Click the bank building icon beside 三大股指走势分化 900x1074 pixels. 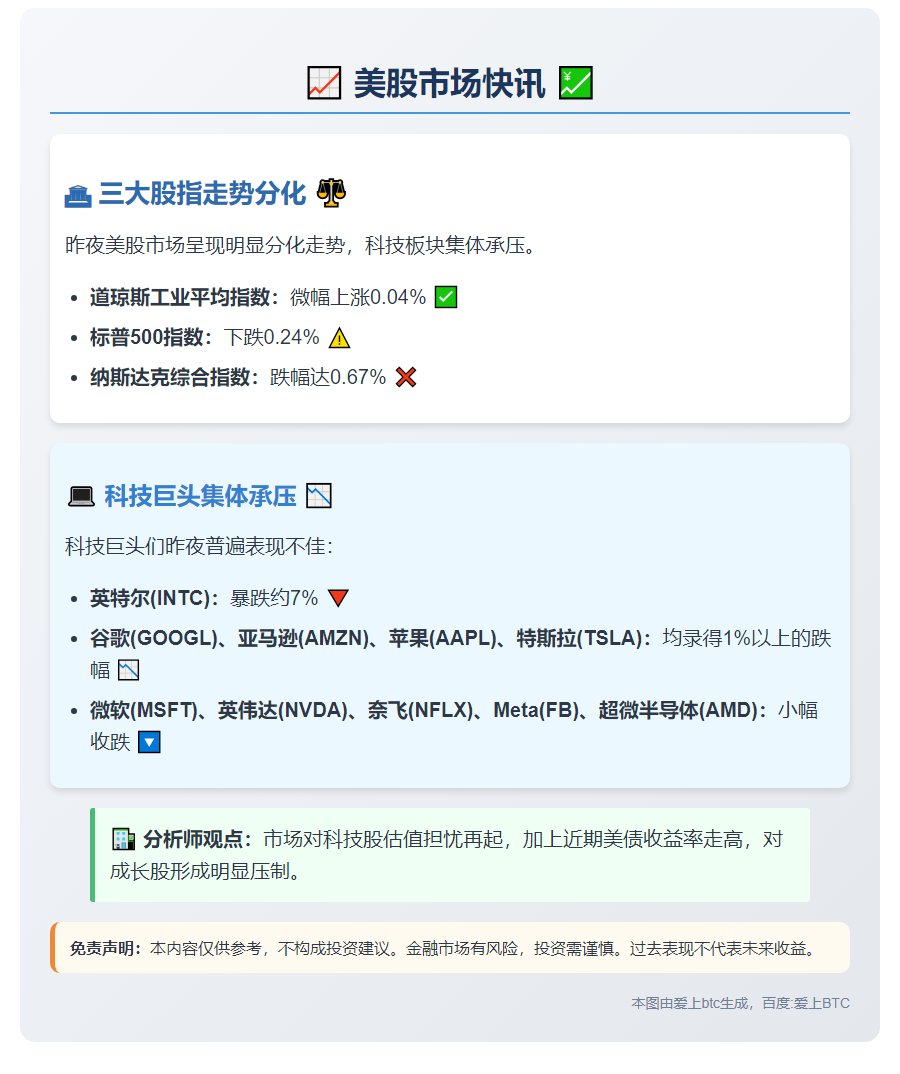pyautogui.click(x=78, y=194)
